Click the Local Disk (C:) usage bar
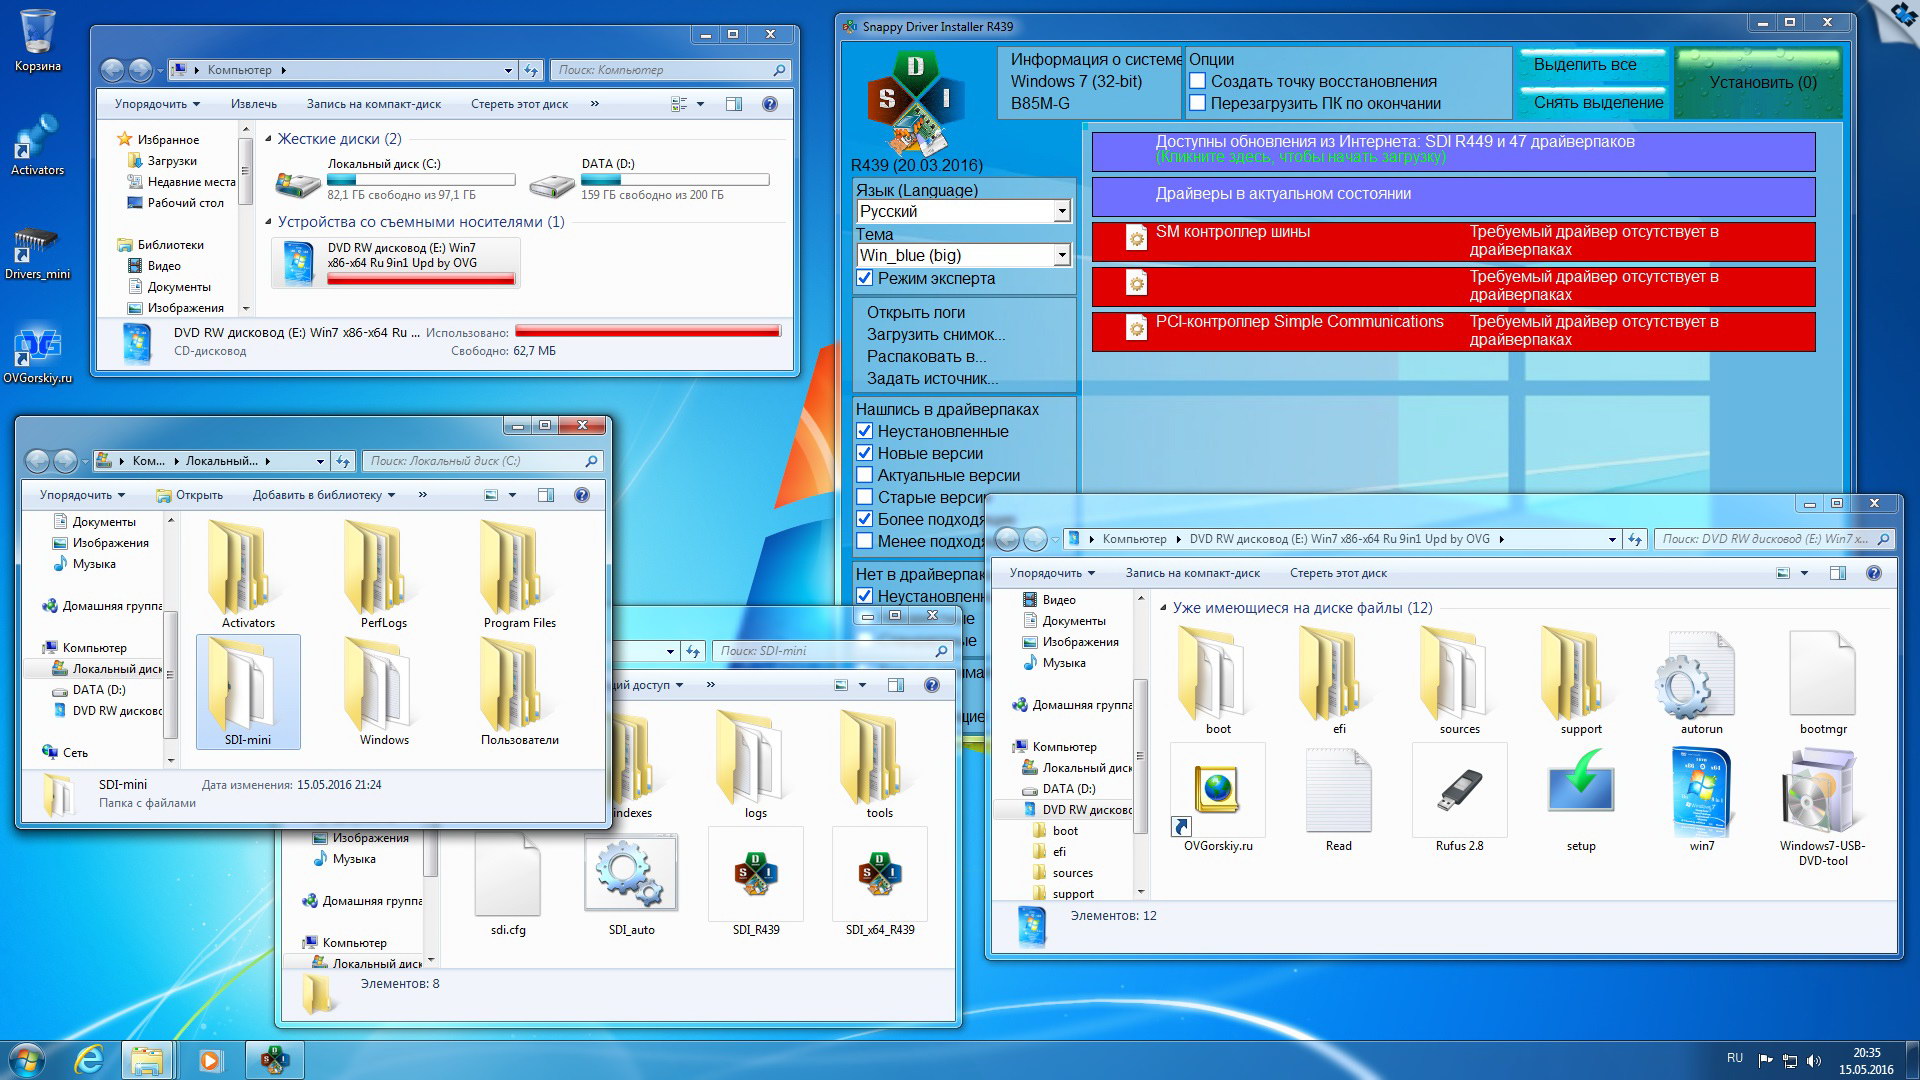 tap(421, 180)
